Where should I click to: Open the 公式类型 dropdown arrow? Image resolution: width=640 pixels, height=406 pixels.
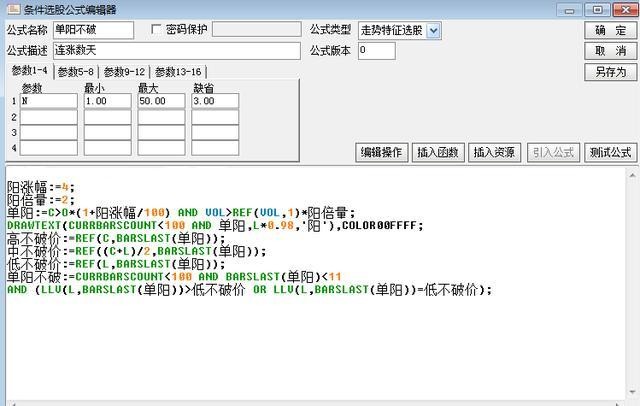pos(433,31)
